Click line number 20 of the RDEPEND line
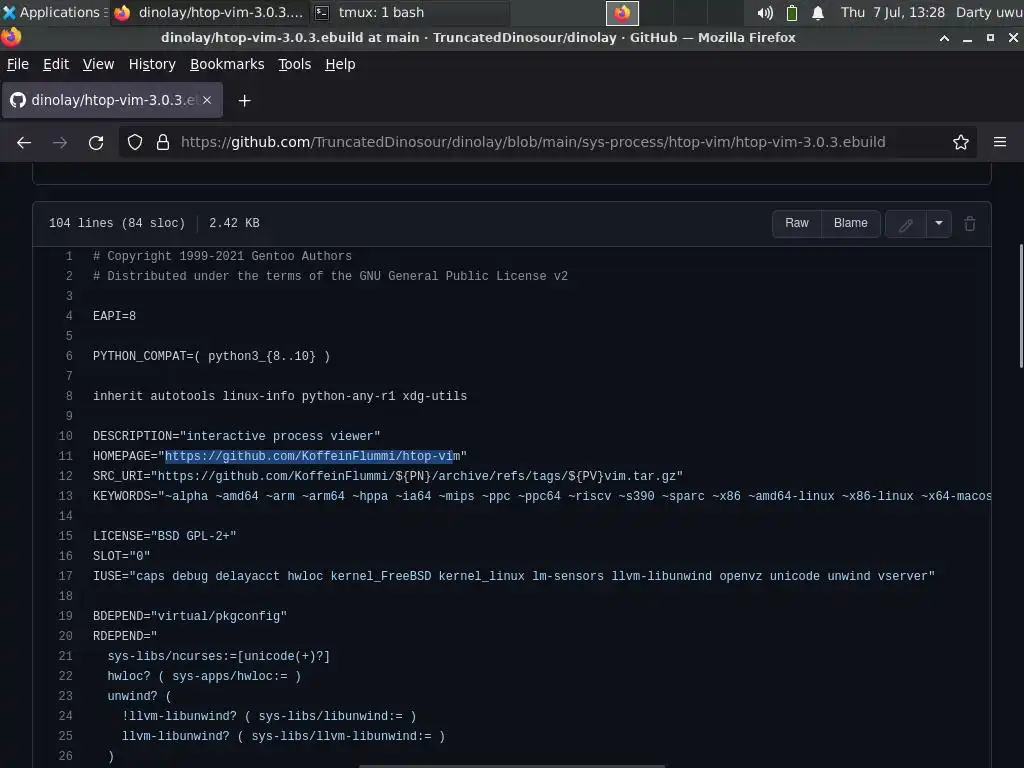The image size is (1024, 768). click(65, 636)
